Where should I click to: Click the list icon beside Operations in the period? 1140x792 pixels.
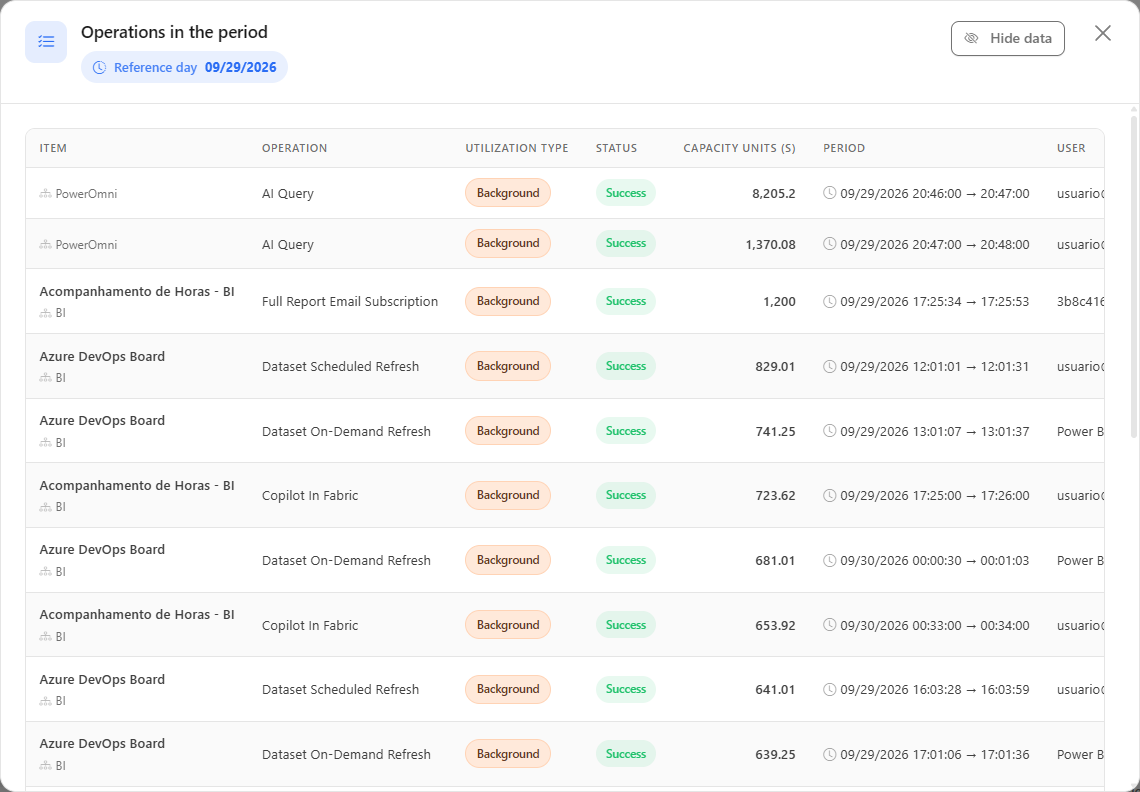pyautogui.click(x=46, y=41)
